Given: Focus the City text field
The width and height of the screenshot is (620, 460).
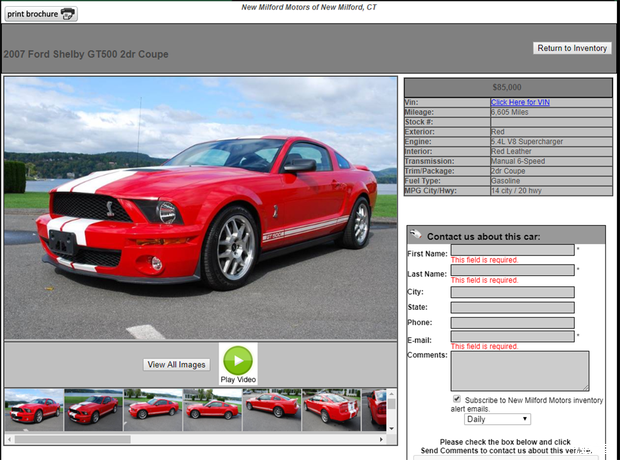Looking at the screenshot, I should pos(512,292).
